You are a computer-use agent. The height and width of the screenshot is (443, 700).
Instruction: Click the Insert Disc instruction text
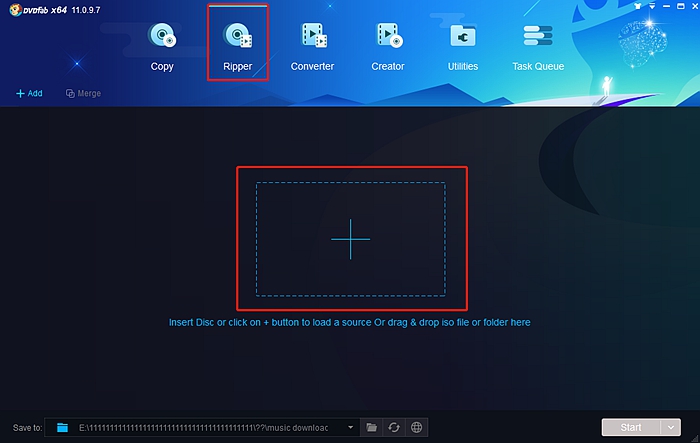point(350,322)
